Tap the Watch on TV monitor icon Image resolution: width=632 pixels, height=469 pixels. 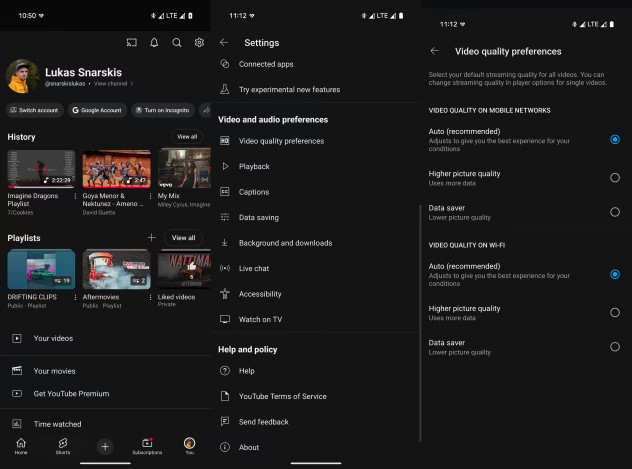(225, 319)
